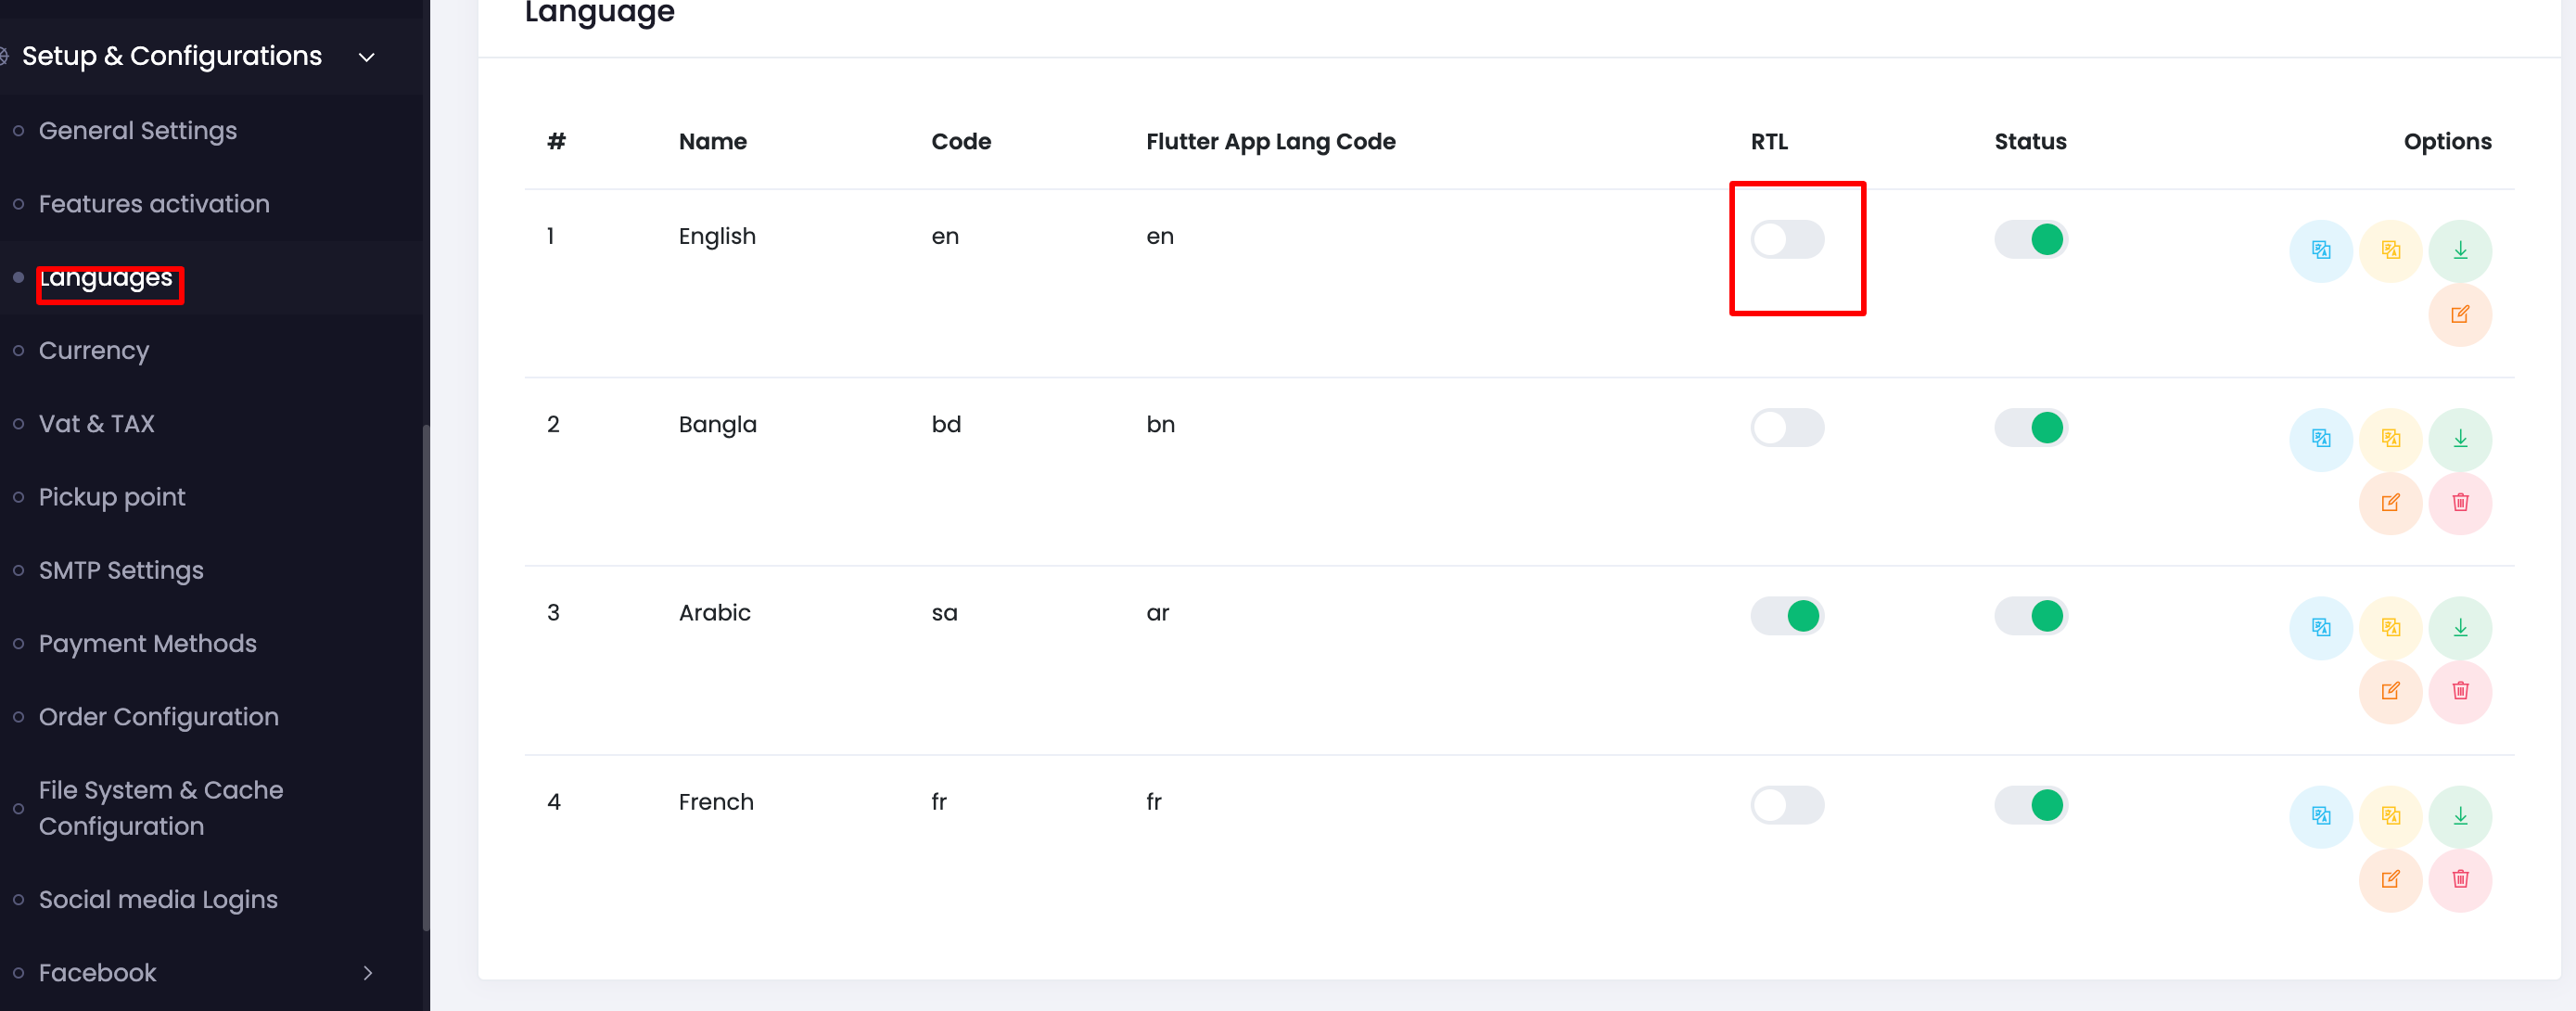Click the sidebar vertical scrollbar

coord(426,677)
